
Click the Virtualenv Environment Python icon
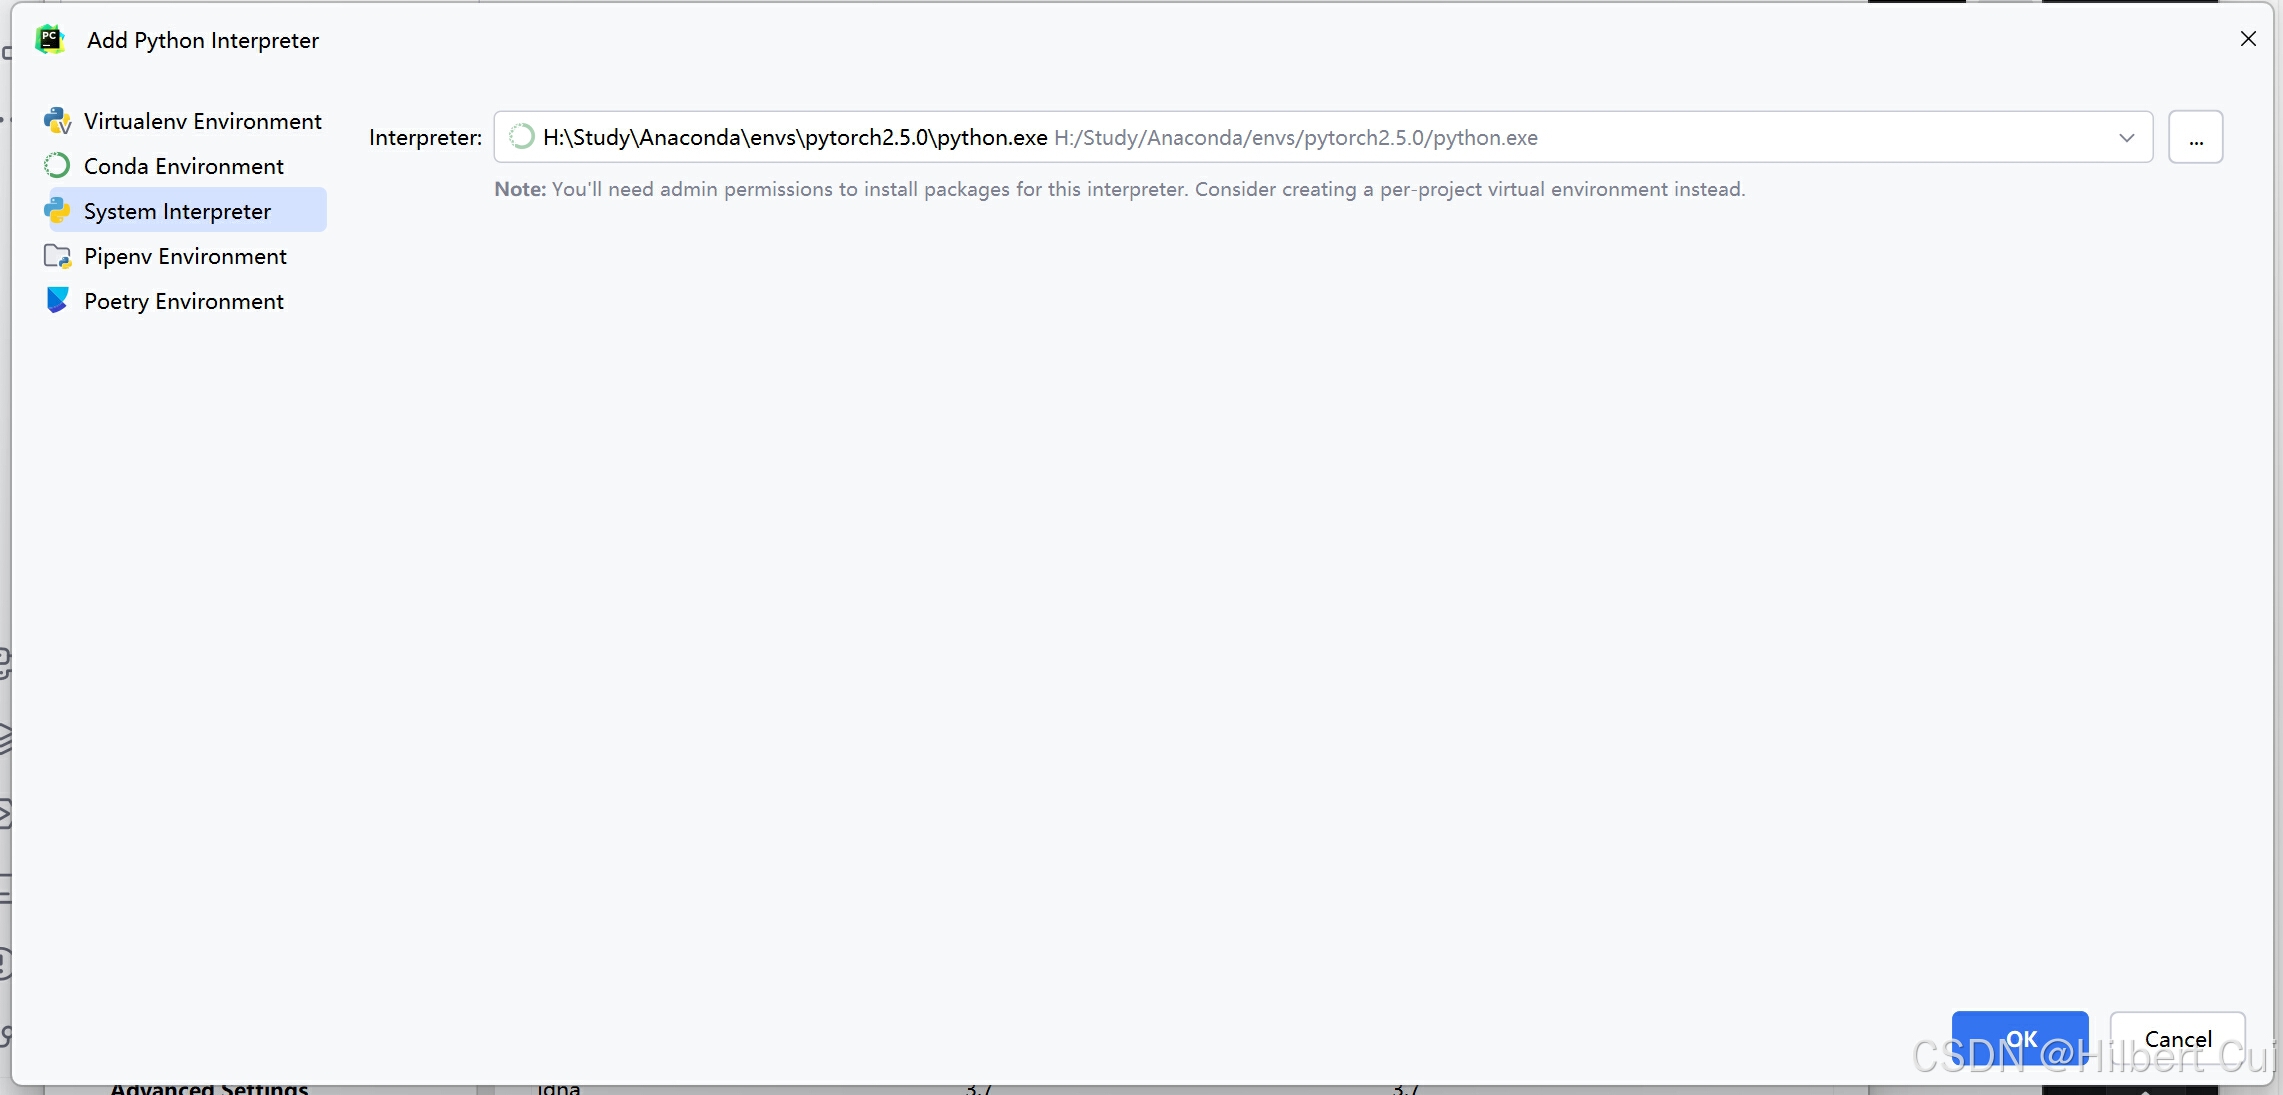coord(57,121)
